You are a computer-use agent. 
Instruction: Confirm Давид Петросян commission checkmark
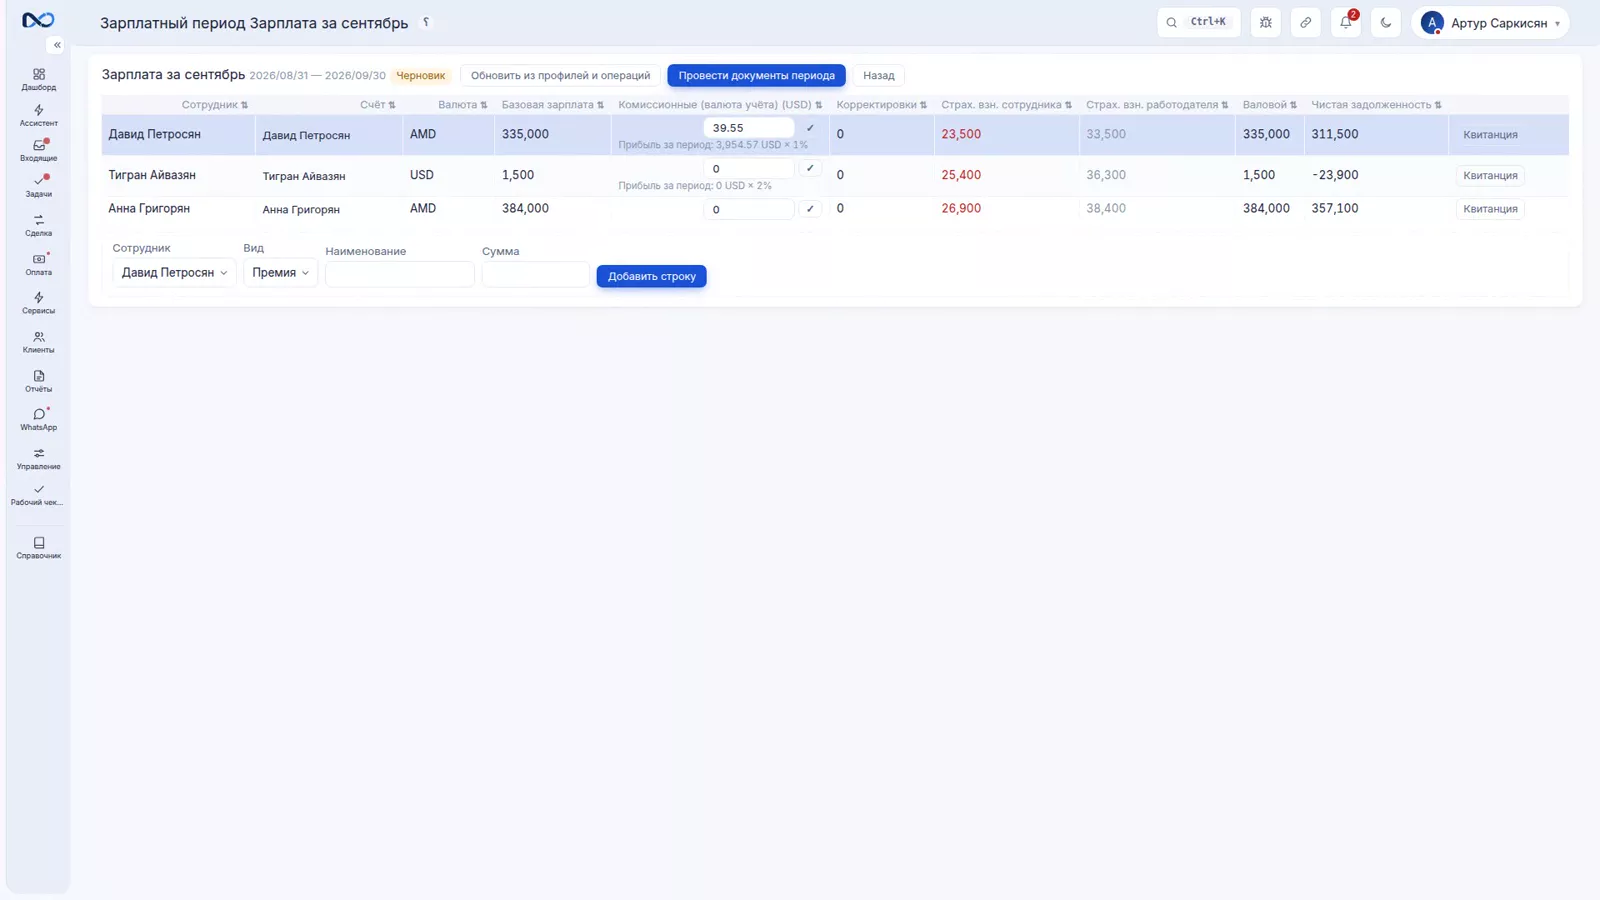tap(810, 128)
